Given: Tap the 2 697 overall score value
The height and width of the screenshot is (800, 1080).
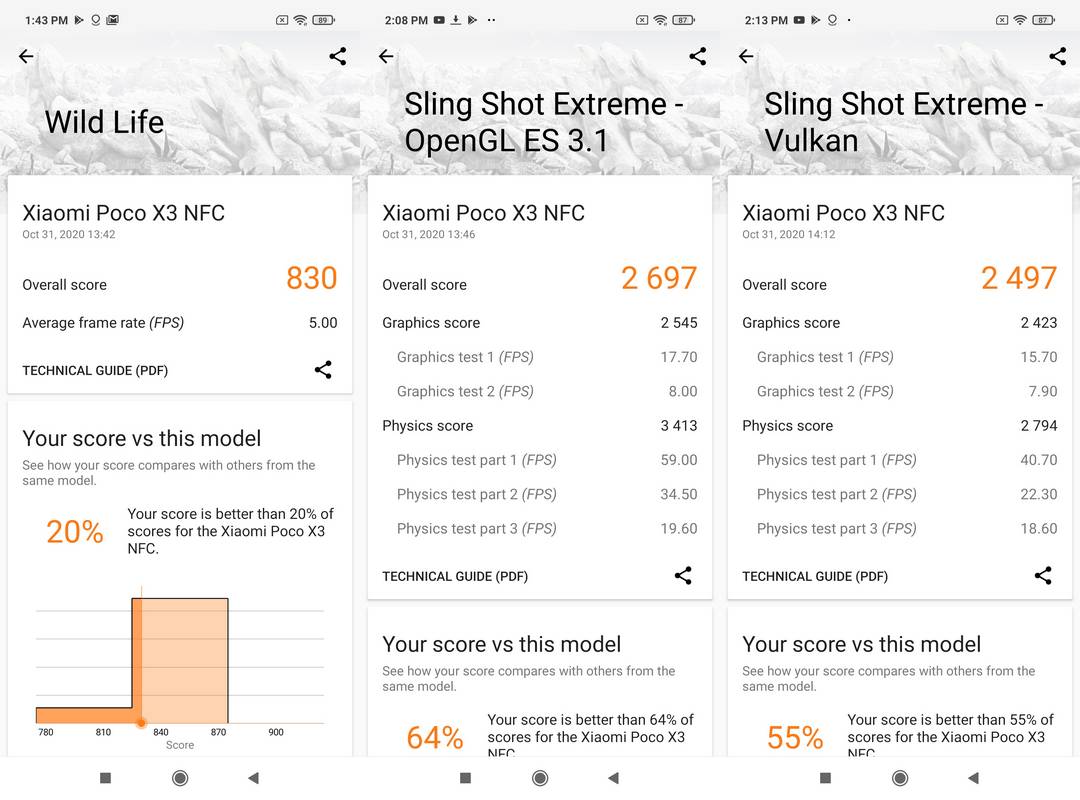Looking at the screenshot, I should point(659,278).
